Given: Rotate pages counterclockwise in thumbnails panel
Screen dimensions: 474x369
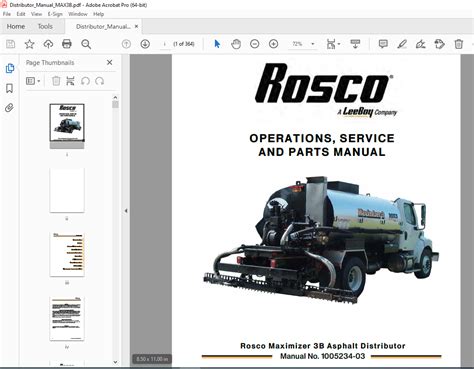Looking at the screenshot, I should [85, 81].
